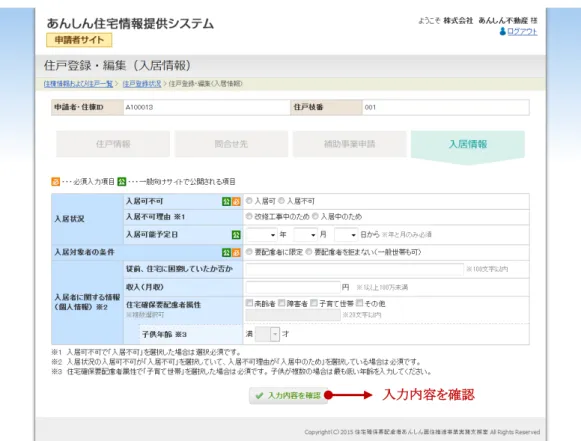Click the green checkmark on 入力内容を確認 button
The image size is (581, 441).
tap(259, 395)
